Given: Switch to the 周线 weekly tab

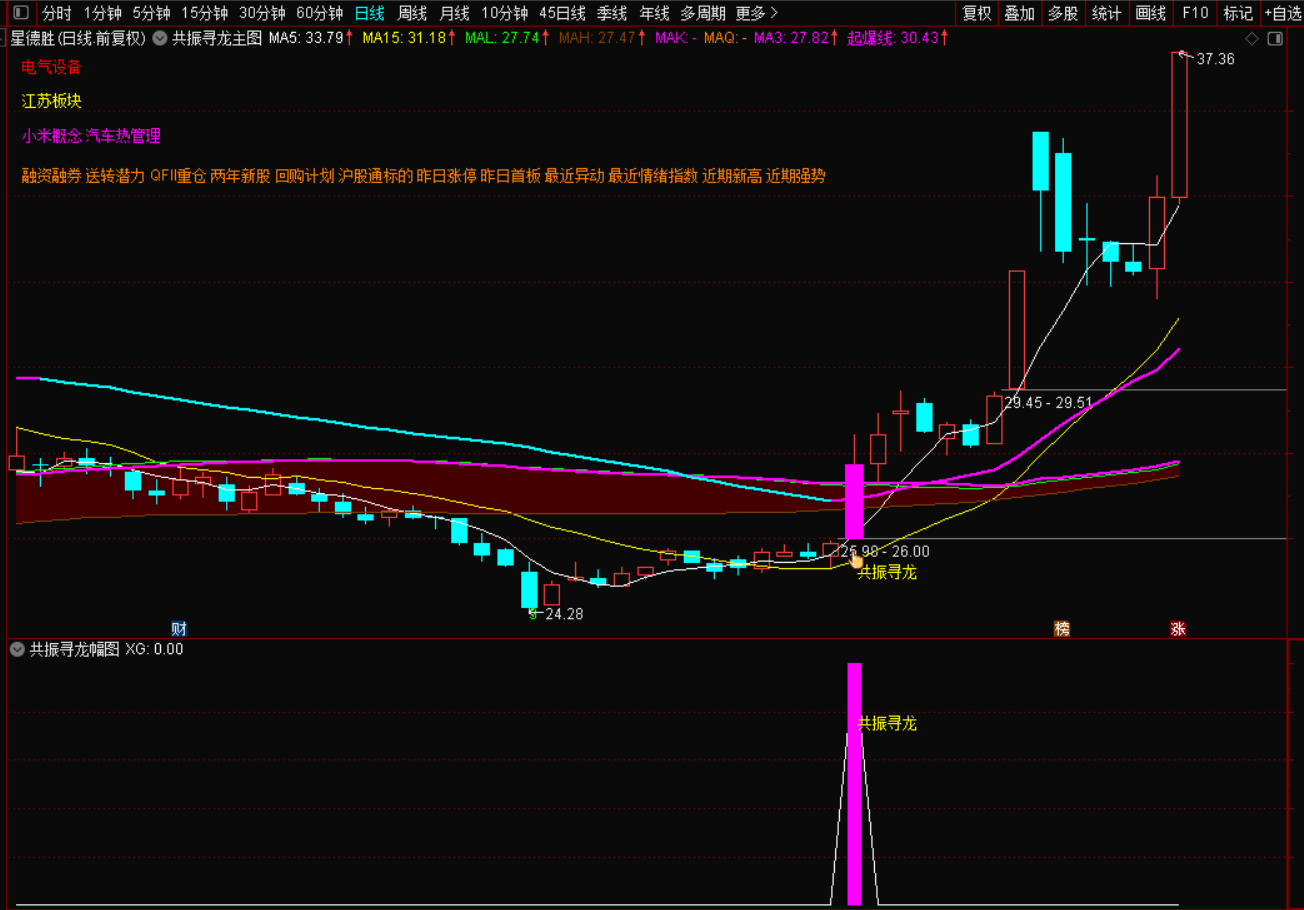Looking at the screenshot, I should (412, 13).
